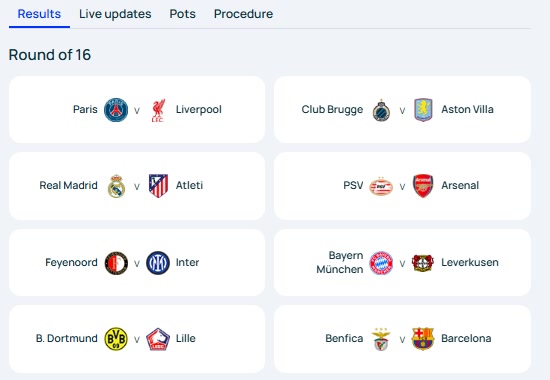Image resolution: width=550 pixels, height=380 pixels.
Task: Click the Barcelona club crest
Action: click(423, 339)
